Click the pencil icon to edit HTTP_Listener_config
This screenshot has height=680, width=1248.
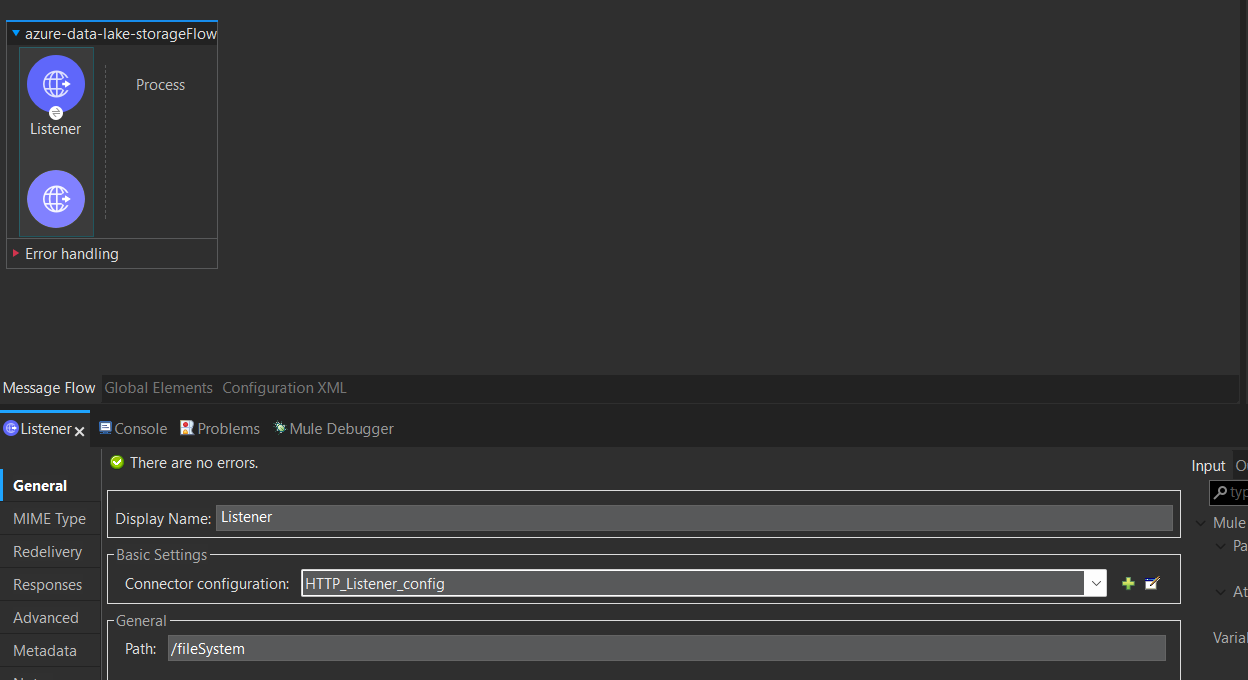coord(1151,583)
